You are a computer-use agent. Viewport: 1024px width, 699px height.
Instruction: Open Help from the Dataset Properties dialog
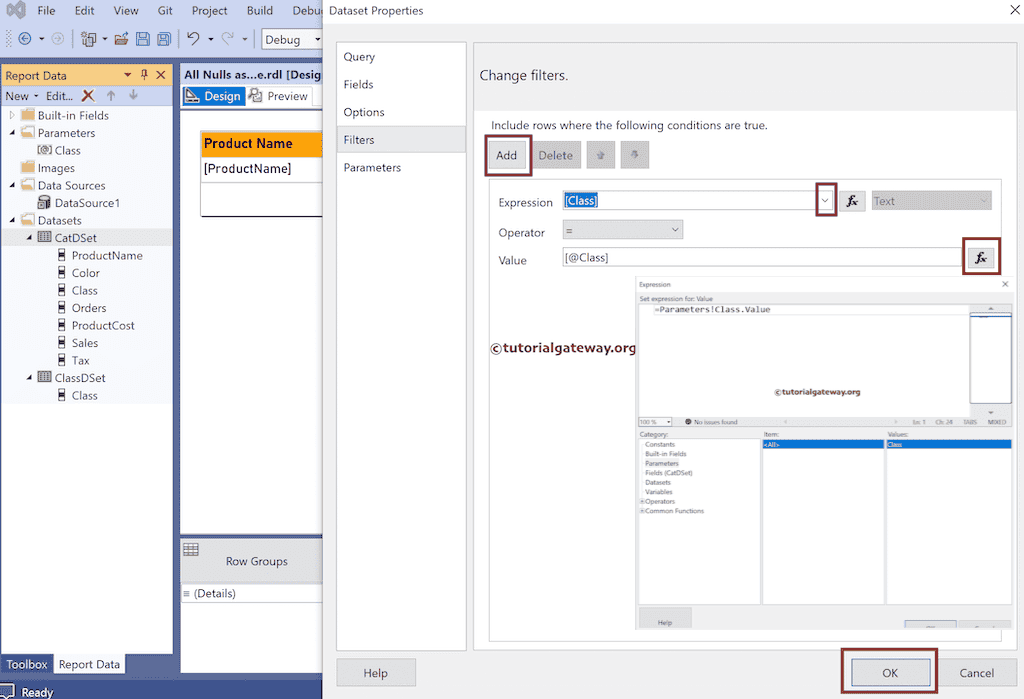click(x=375, y=672)
